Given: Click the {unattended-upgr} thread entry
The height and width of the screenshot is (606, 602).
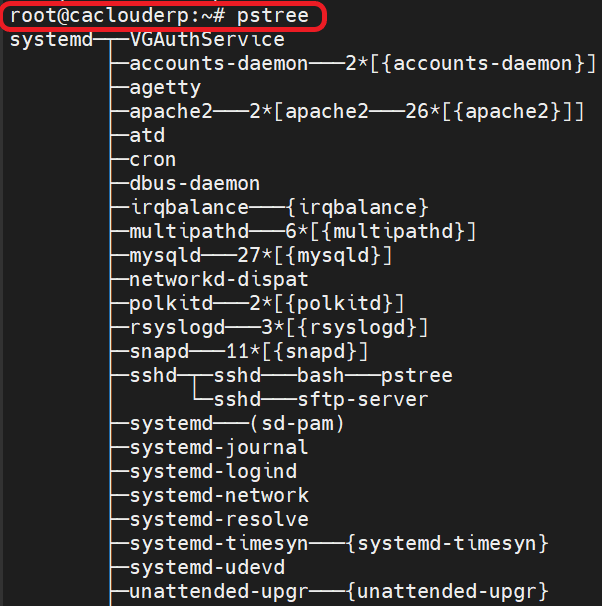Looking at the screenshot, I should (x=447, y=592).
